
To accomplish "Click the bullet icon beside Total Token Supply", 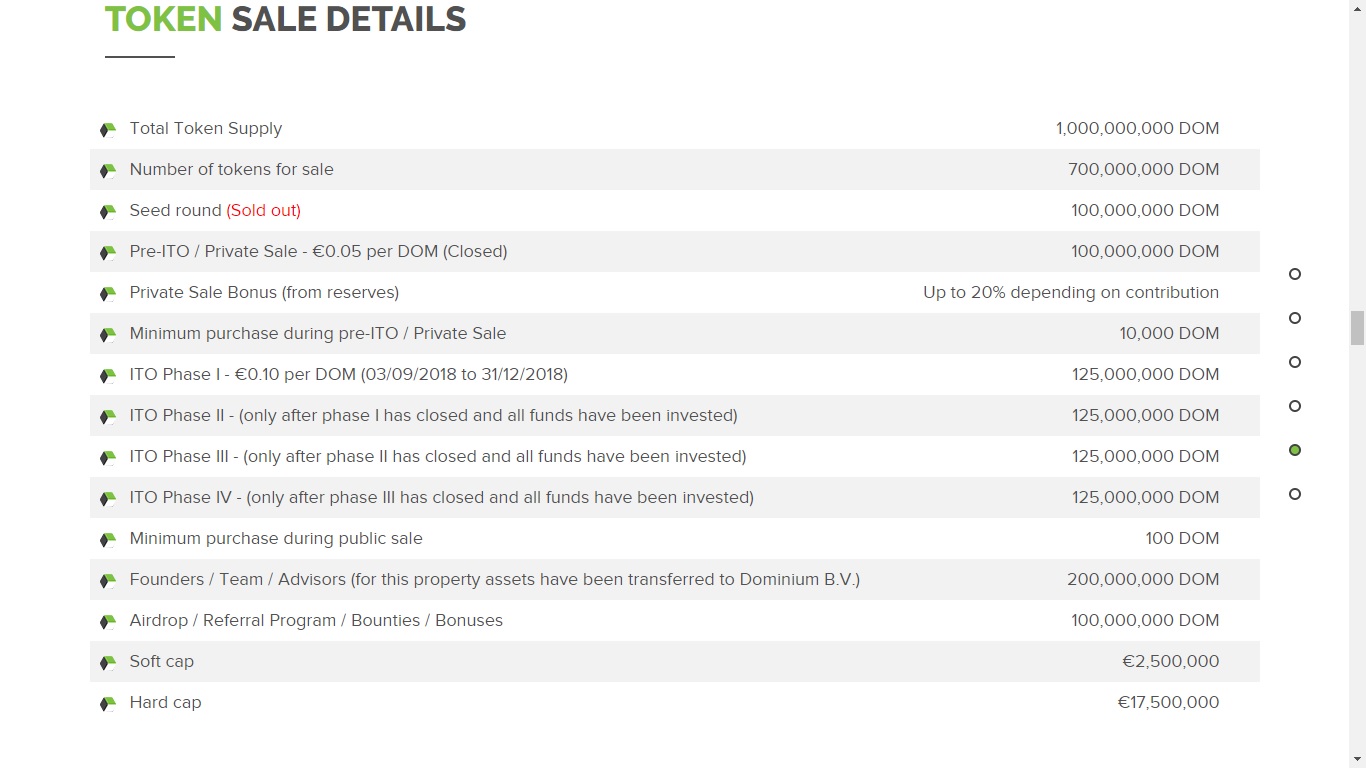I will click(x=108, y=130).
